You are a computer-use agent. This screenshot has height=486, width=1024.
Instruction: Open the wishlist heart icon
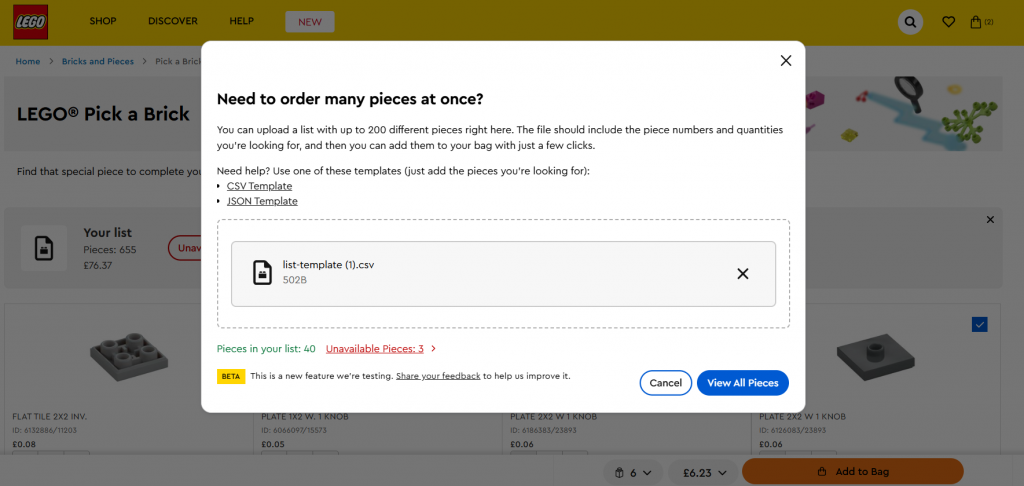[948, 21]
